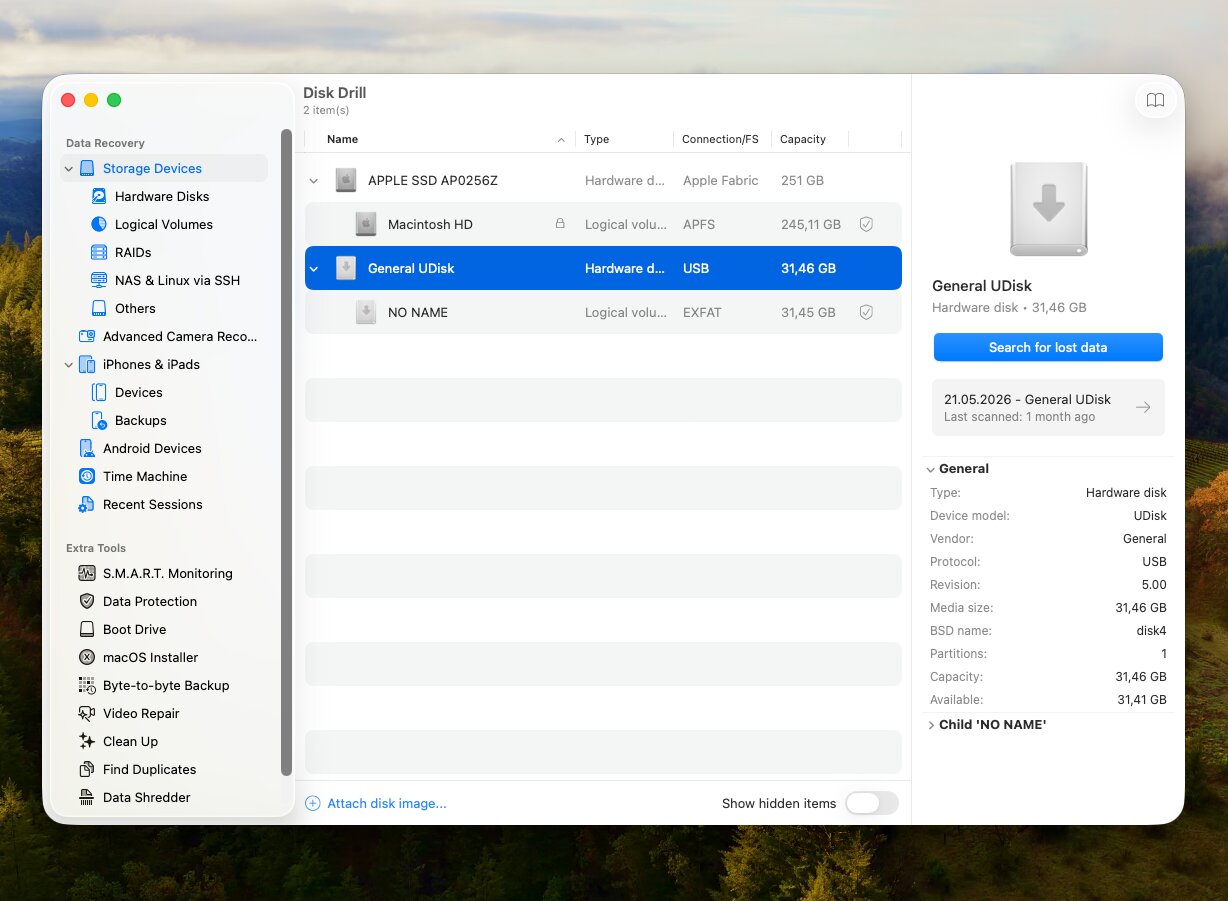This screenshot has width=1228, height=901.
Task: Collapse the APPLE SSD AP0256Z row
Action: [x=314, y=181]
